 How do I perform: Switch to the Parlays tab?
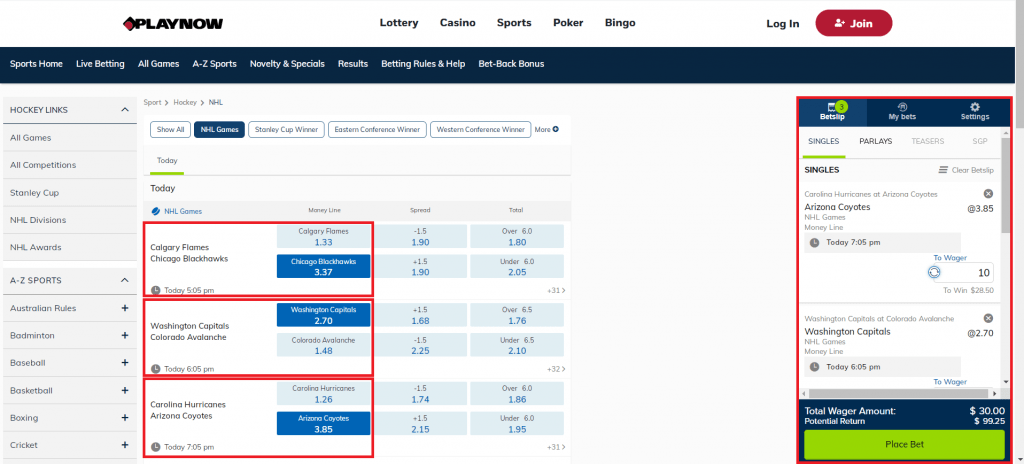(876, 141)
